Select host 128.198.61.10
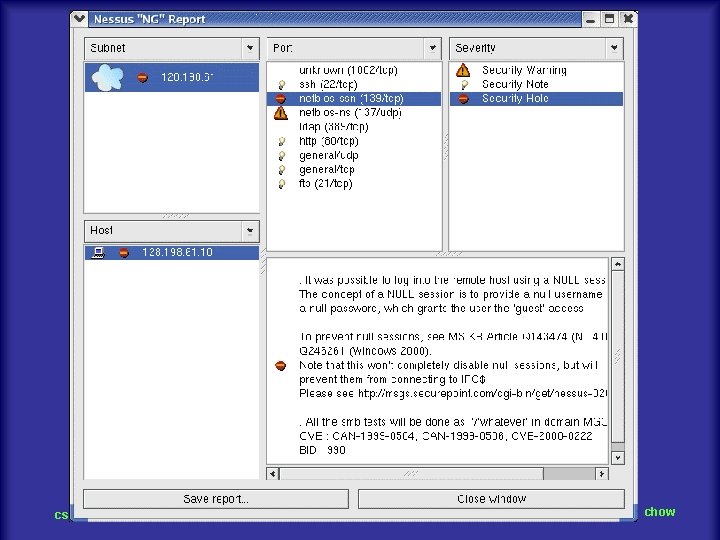 (x=172, y=253)
